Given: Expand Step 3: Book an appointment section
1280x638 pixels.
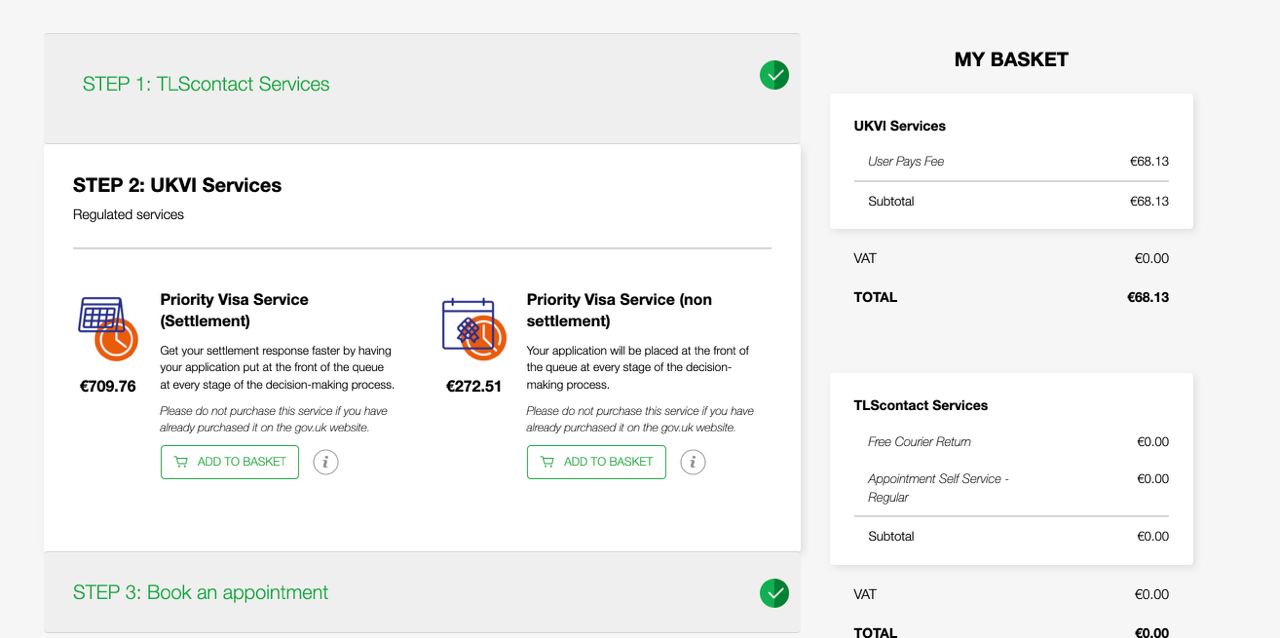Looking at the screenshot, I should pos(200,592).
